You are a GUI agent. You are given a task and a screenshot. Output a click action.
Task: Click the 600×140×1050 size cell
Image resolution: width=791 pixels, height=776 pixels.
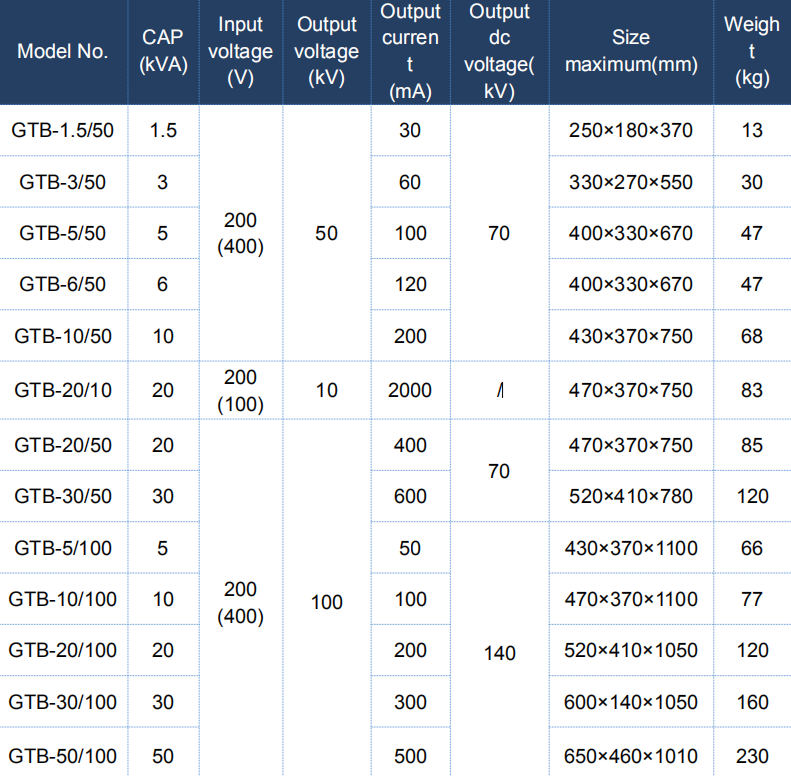coord(631,702)
